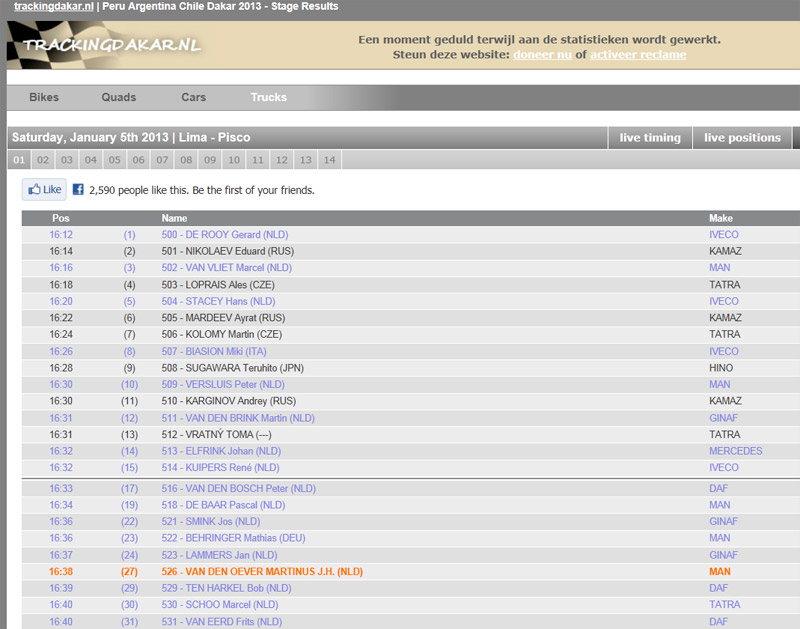Click MERCEDES make in Elfrink row
Screen dimensions: 800x629
pyautogui.click(x=736, y=451)
